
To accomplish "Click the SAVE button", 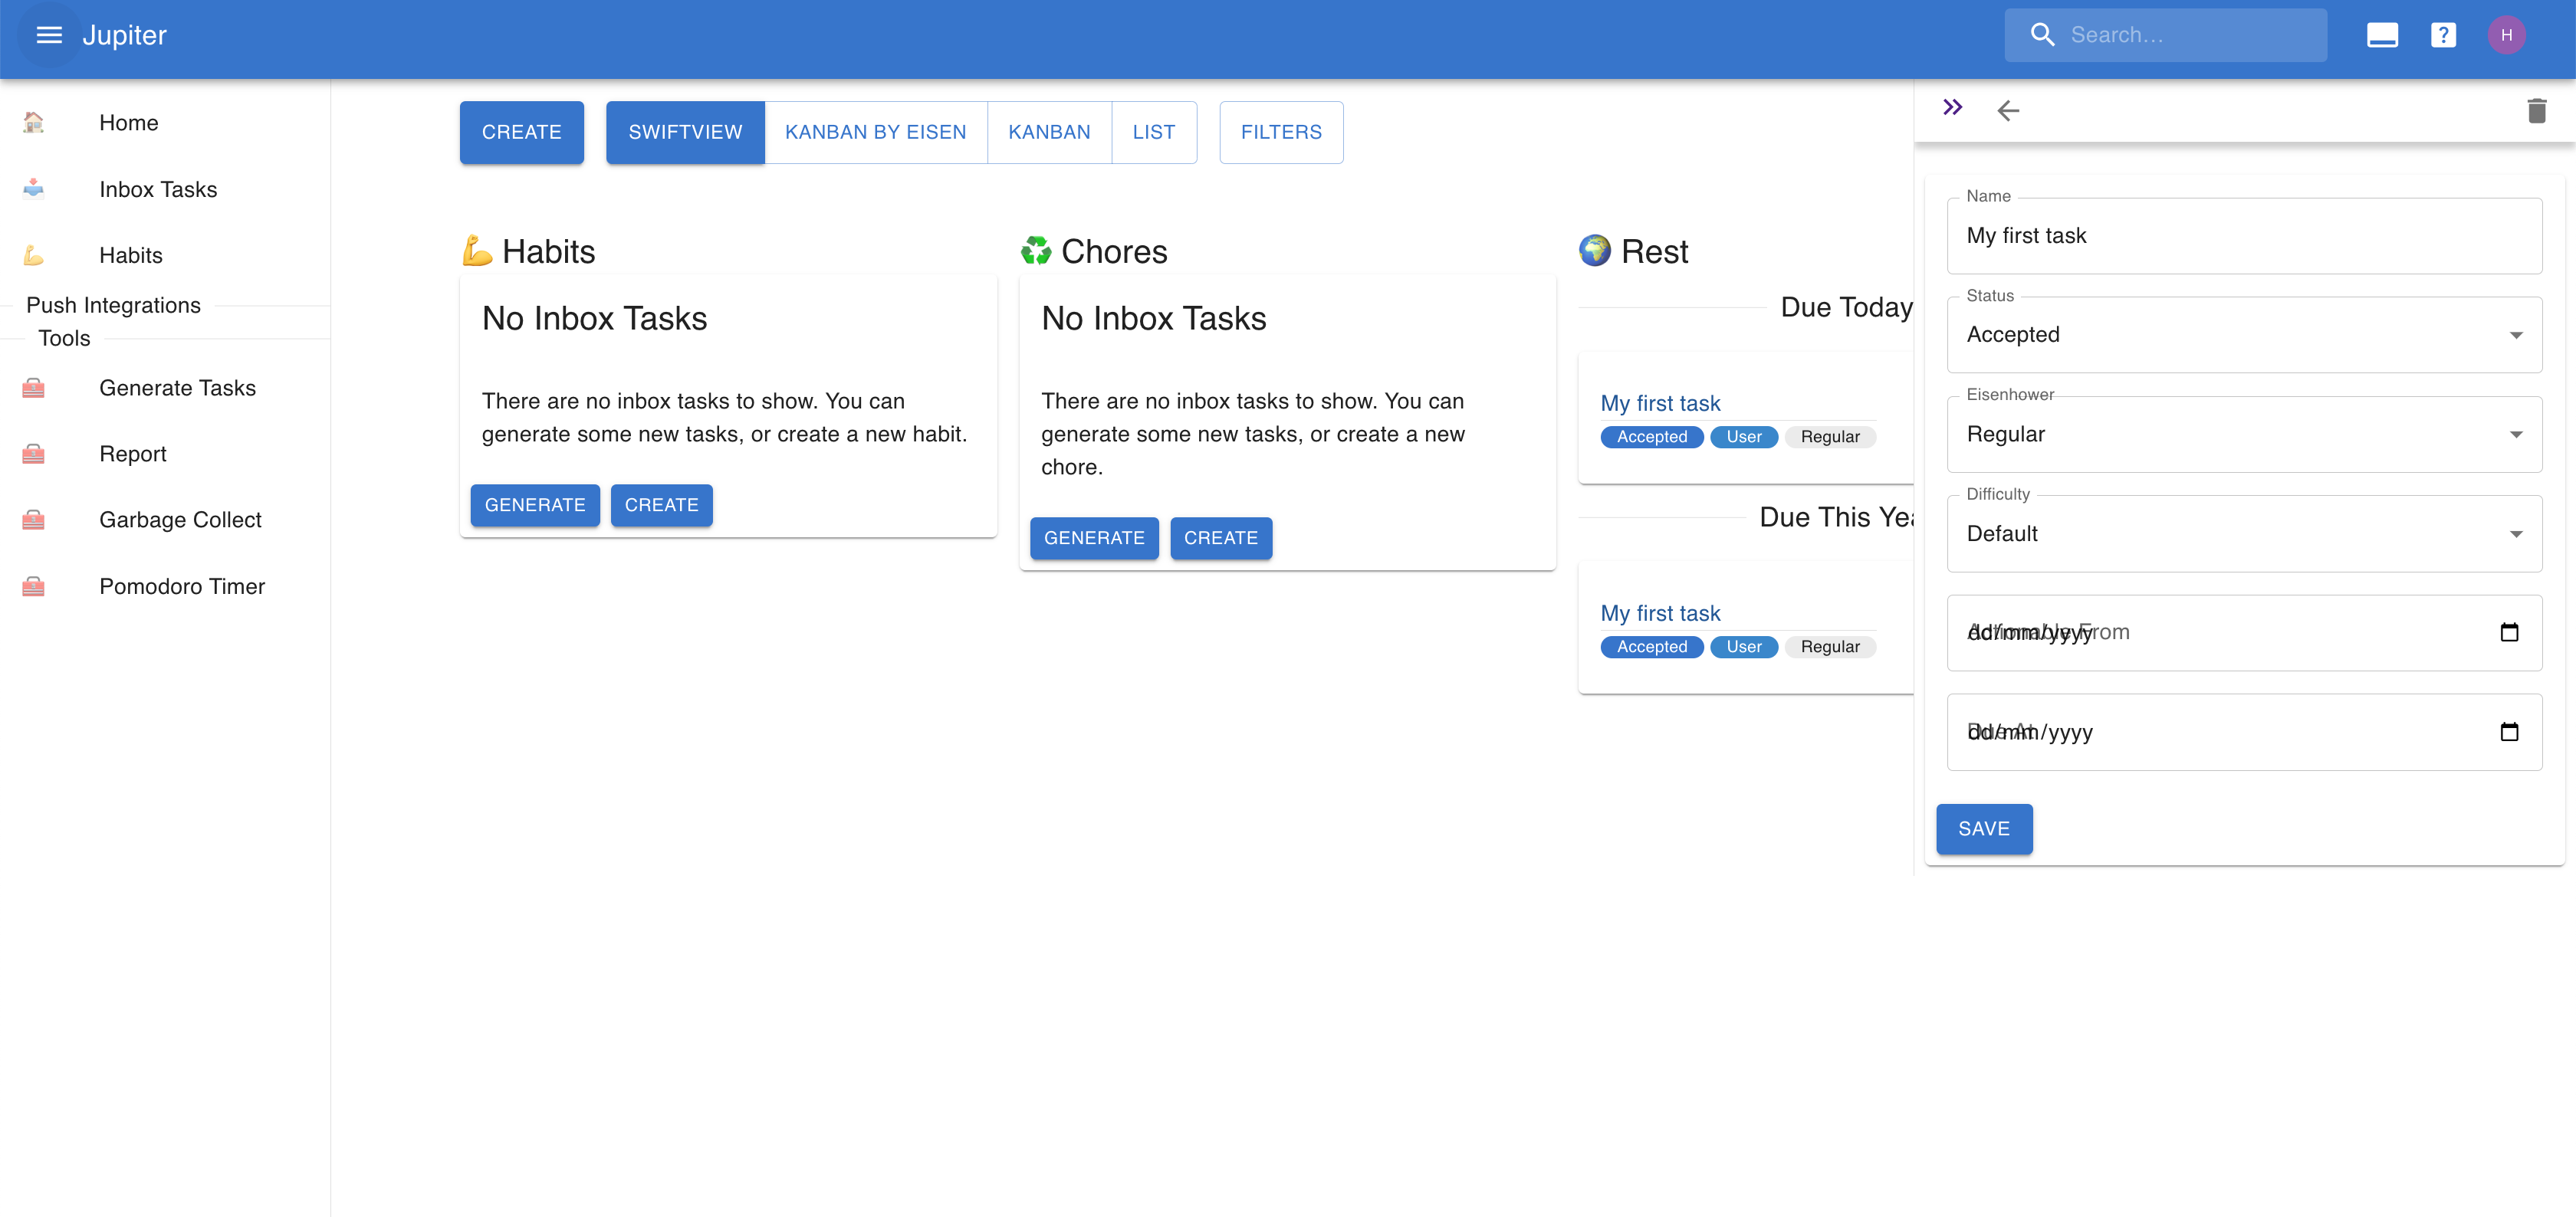I will [1984, 828].
